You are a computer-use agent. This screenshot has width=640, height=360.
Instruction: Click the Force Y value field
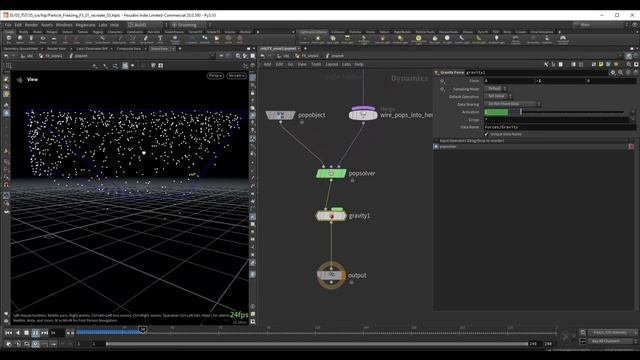pos(560,81)
